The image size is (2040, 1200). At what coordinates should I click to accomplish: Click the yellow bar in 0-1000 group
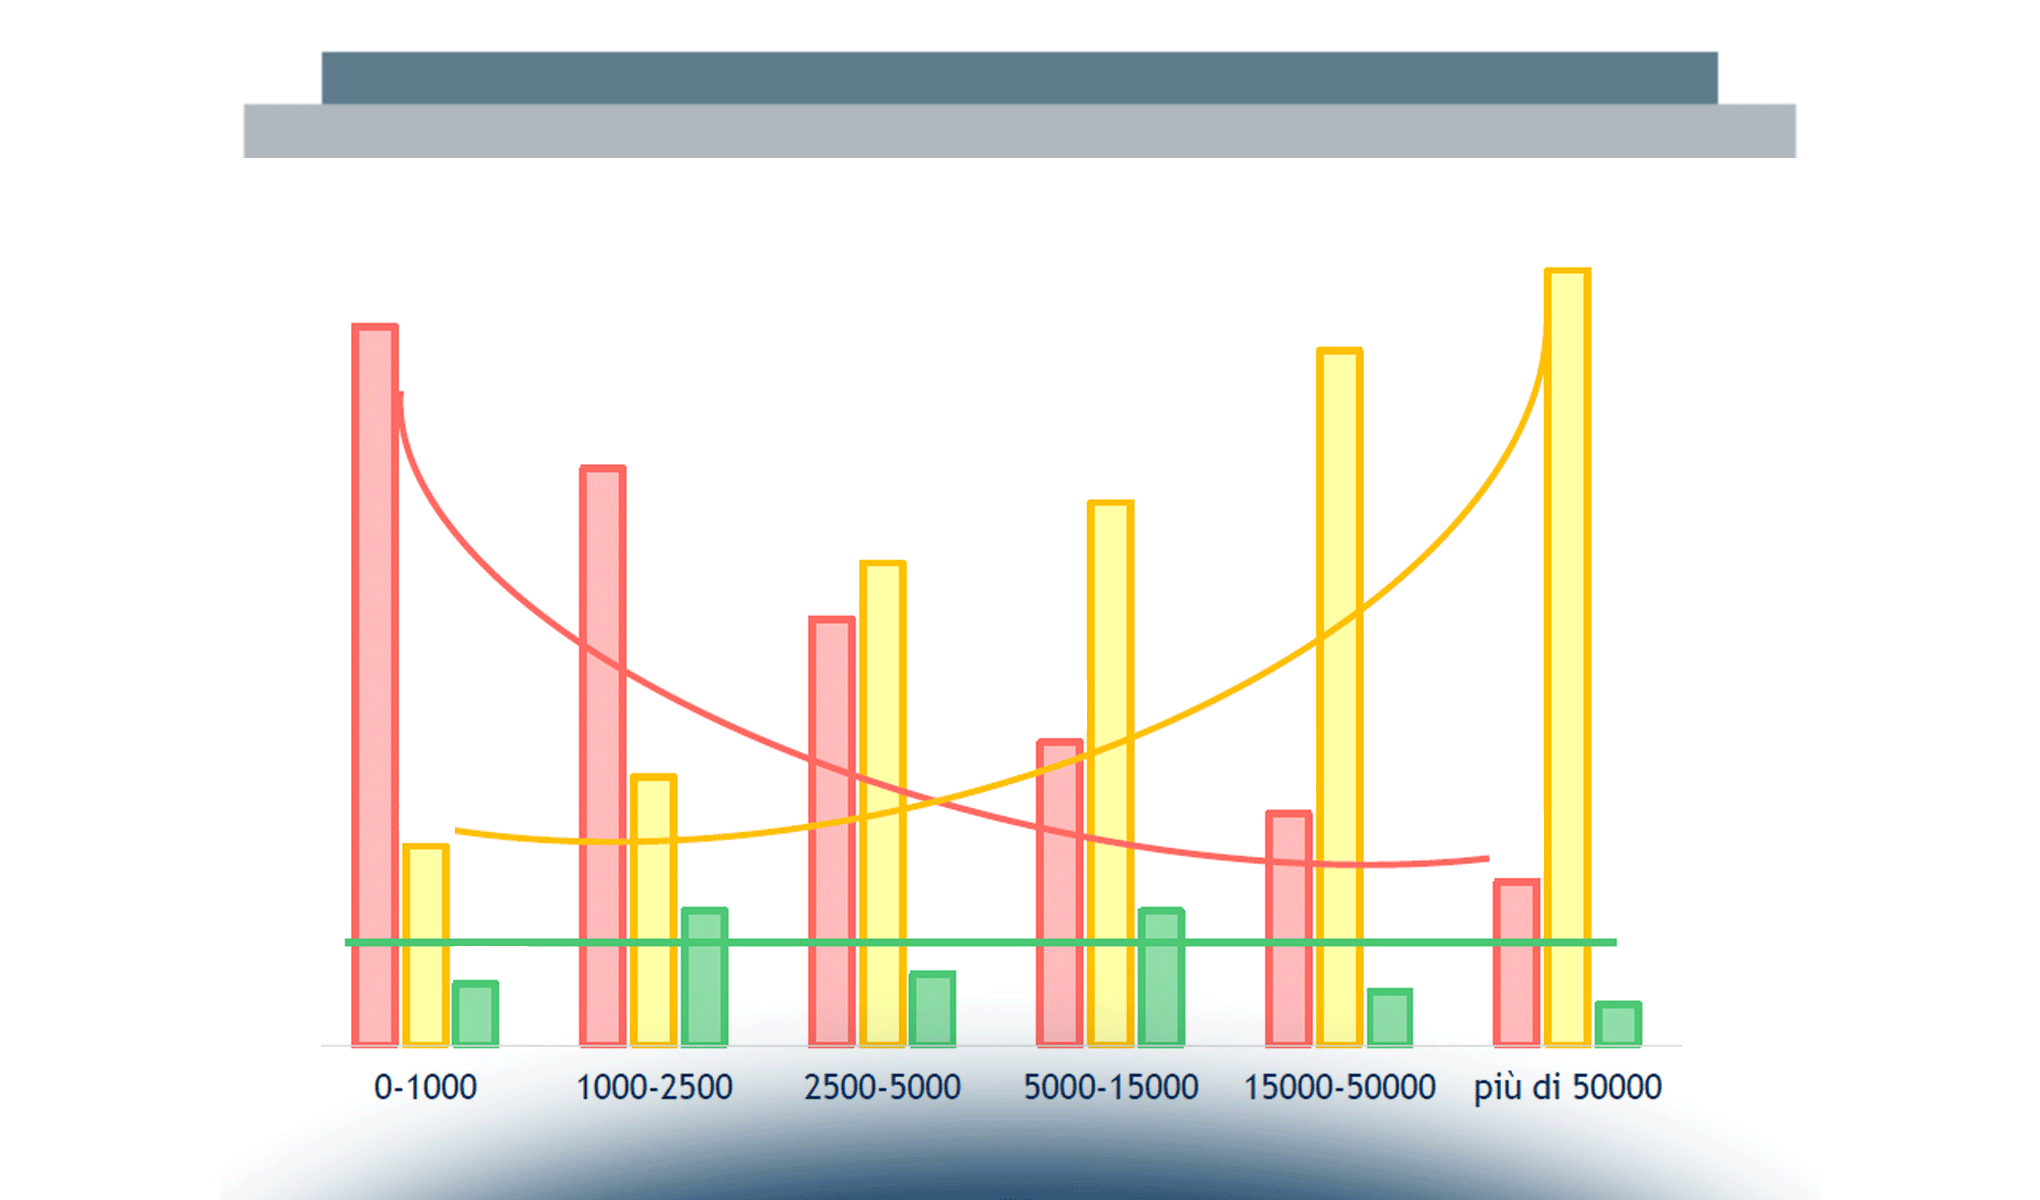click(425, 990)
